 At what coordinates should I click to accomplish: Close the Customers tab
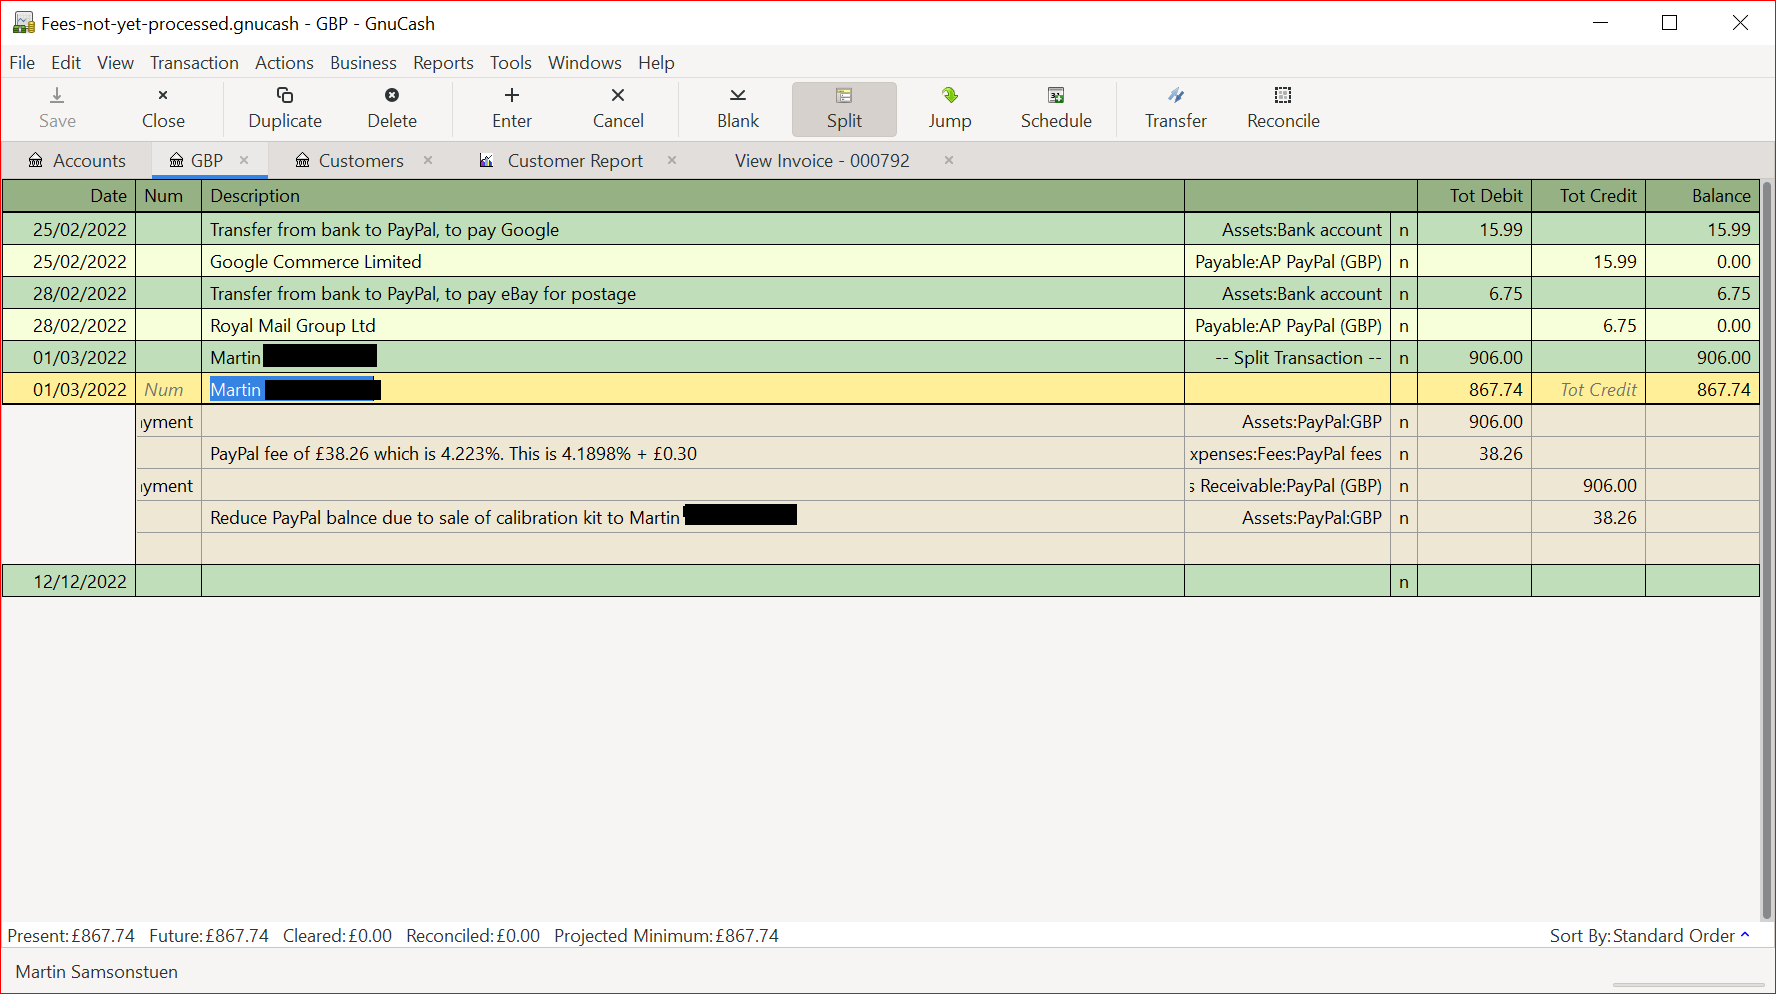(428, 160)
